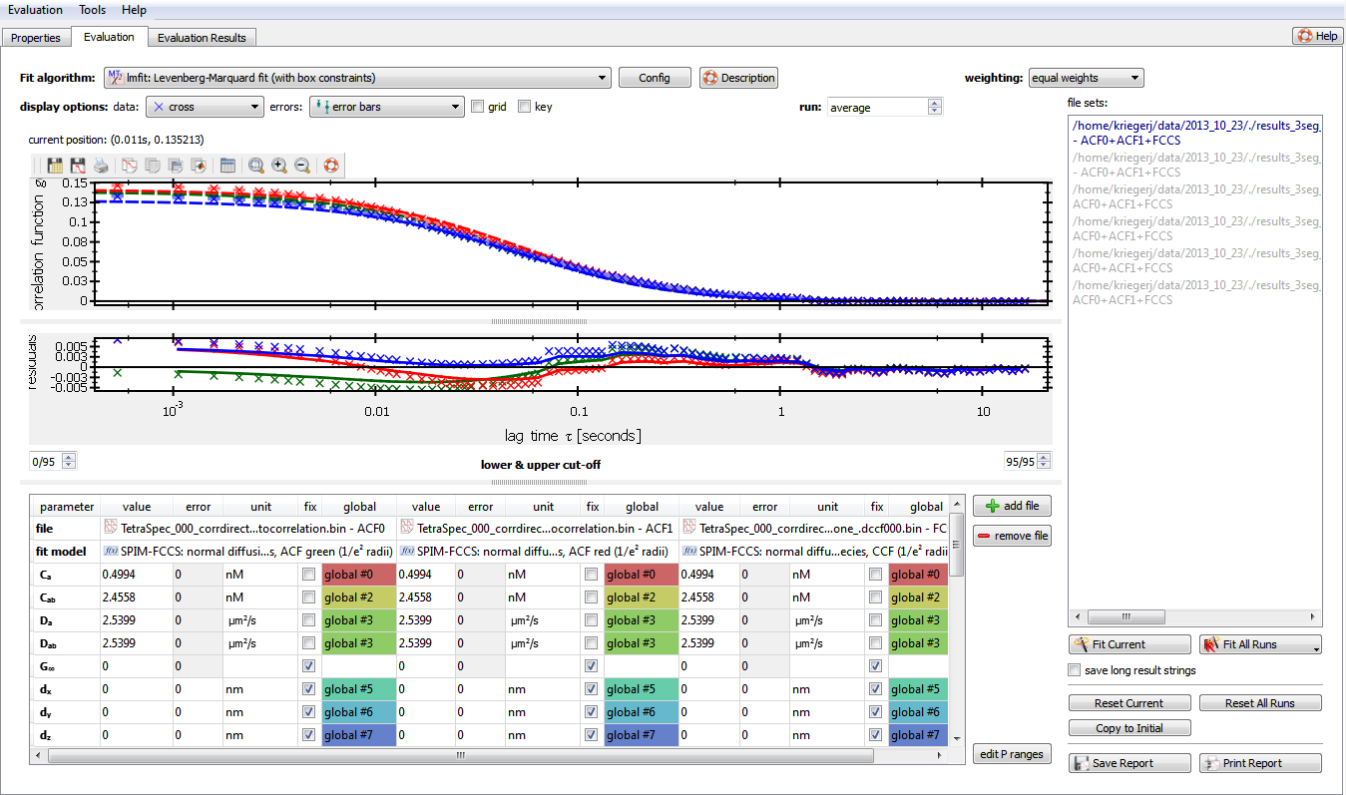Viewport: 1346px width, 795px height.
Task: Click the zoom in magnifier icon
Action: [279, 166]
